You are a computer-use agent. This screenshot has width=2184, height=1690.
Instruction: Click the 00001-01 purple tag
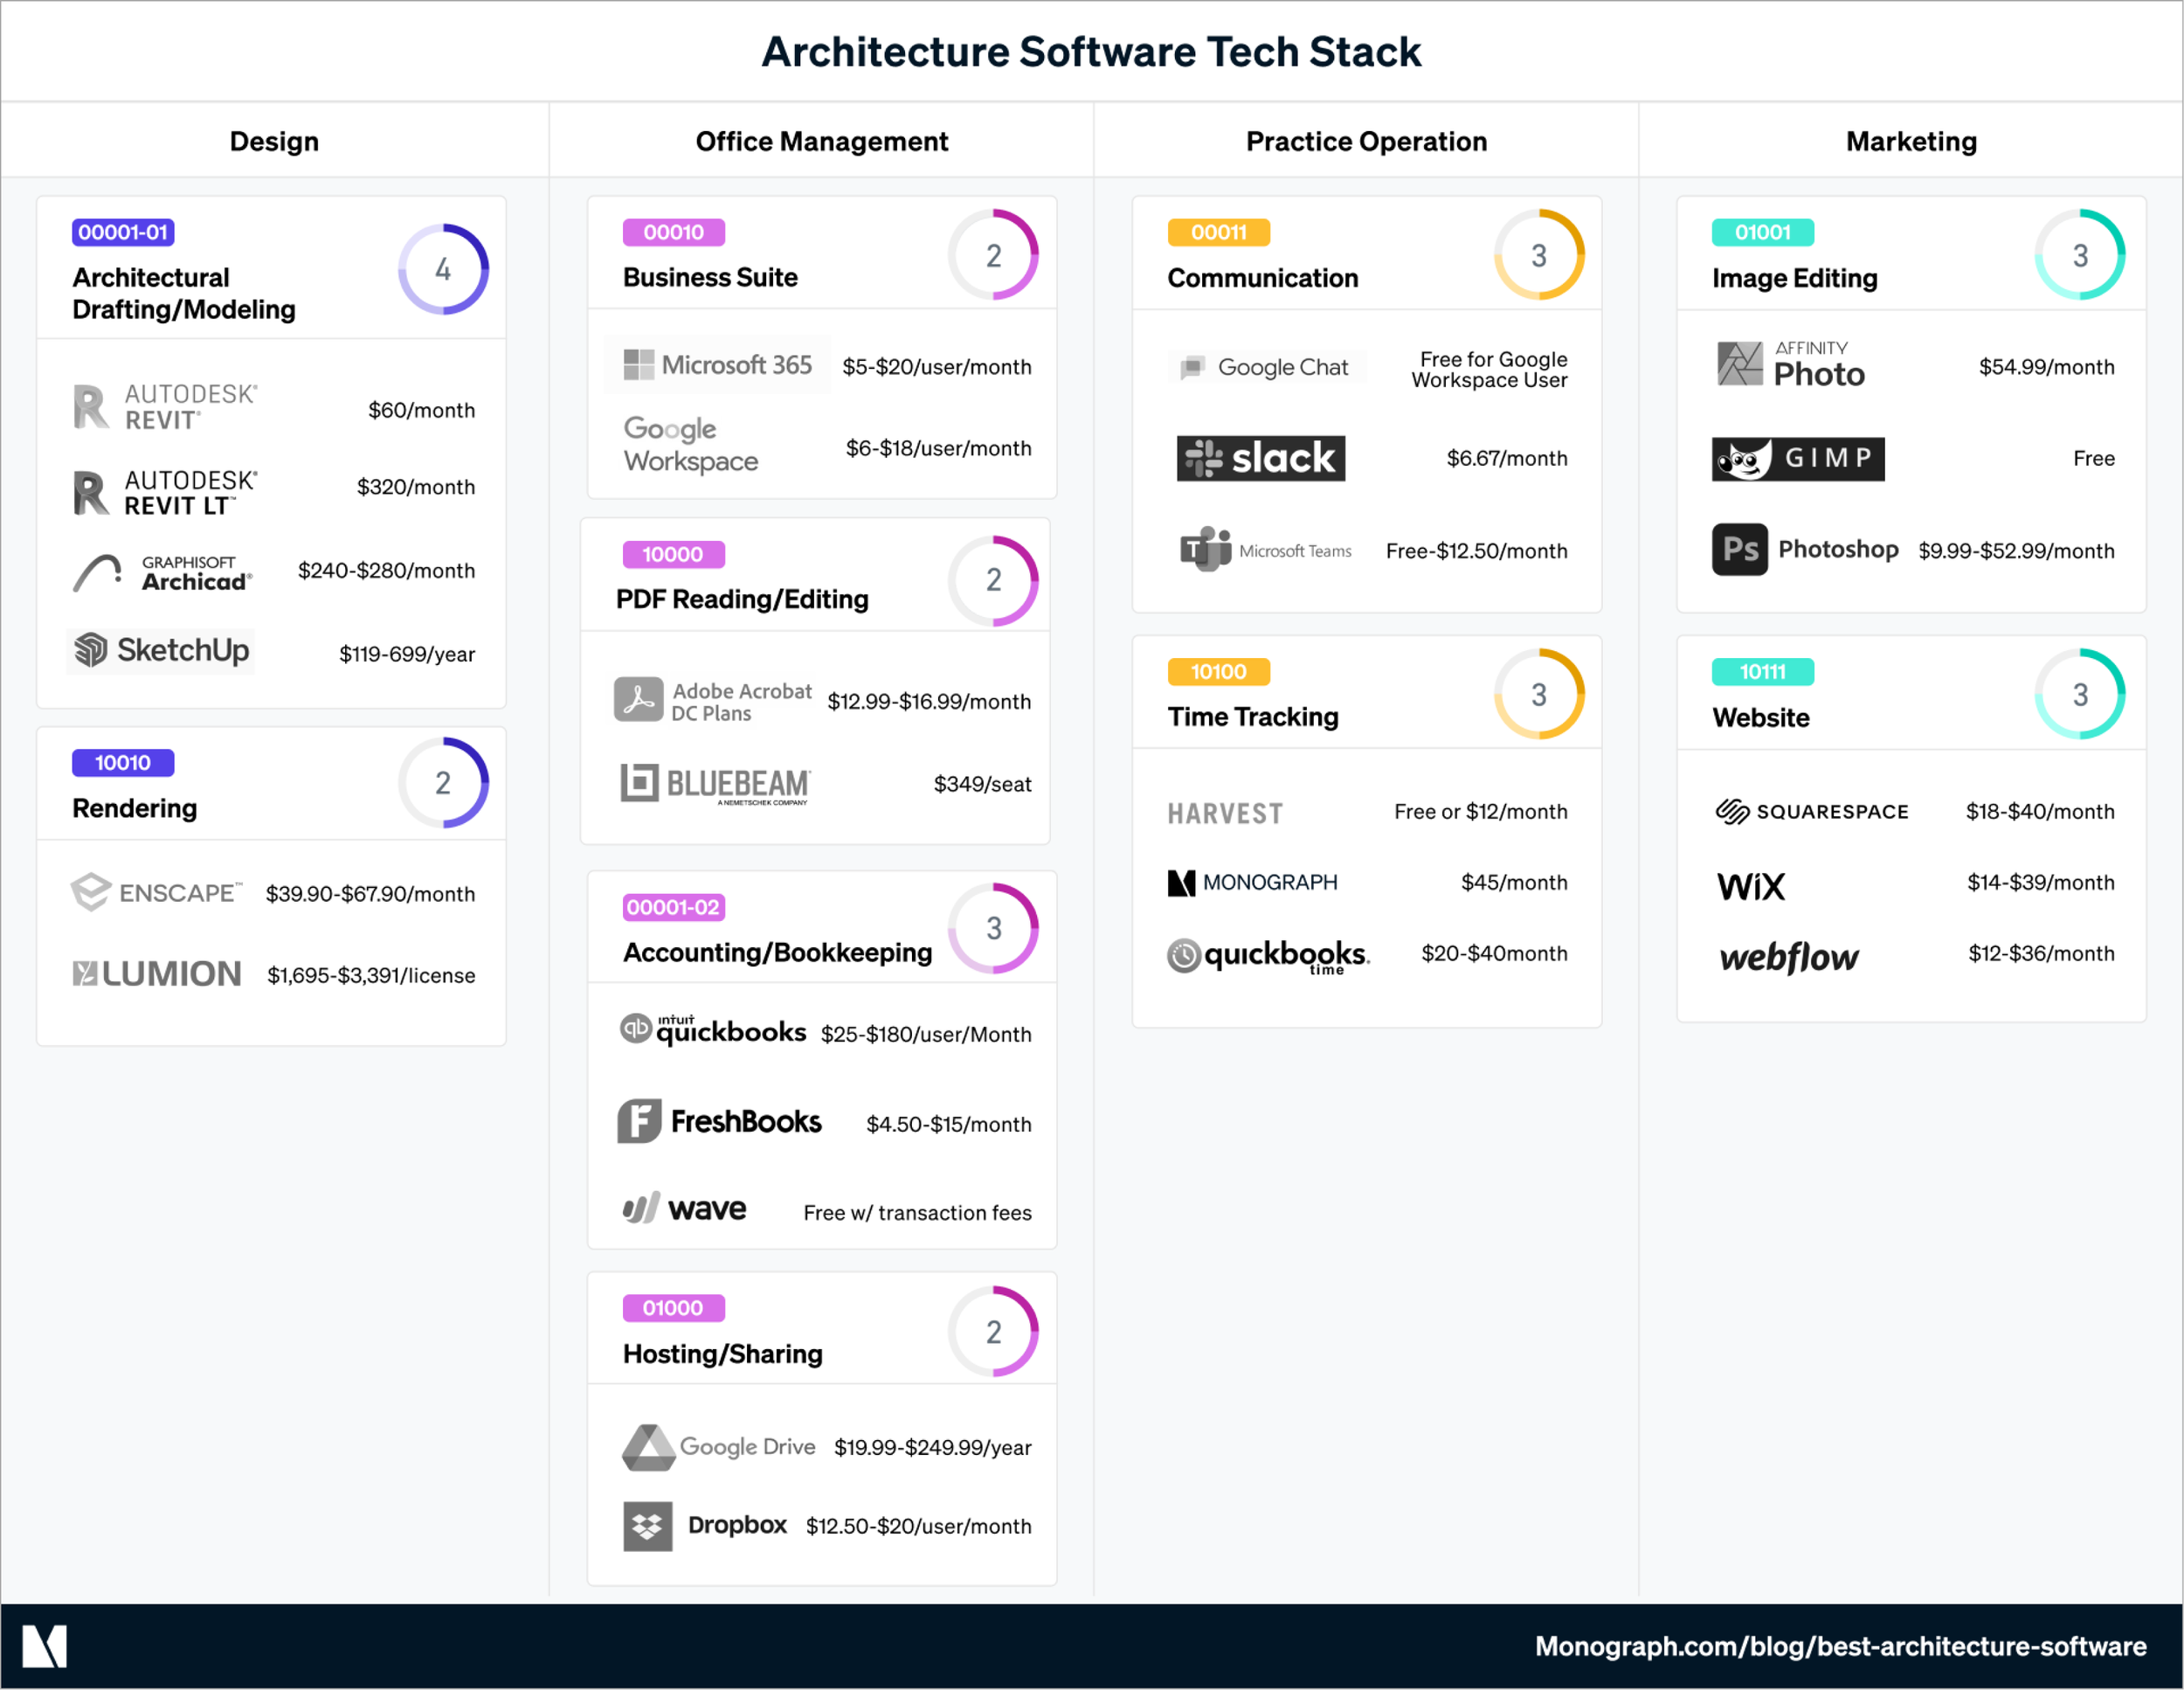[x=123, y=232]
